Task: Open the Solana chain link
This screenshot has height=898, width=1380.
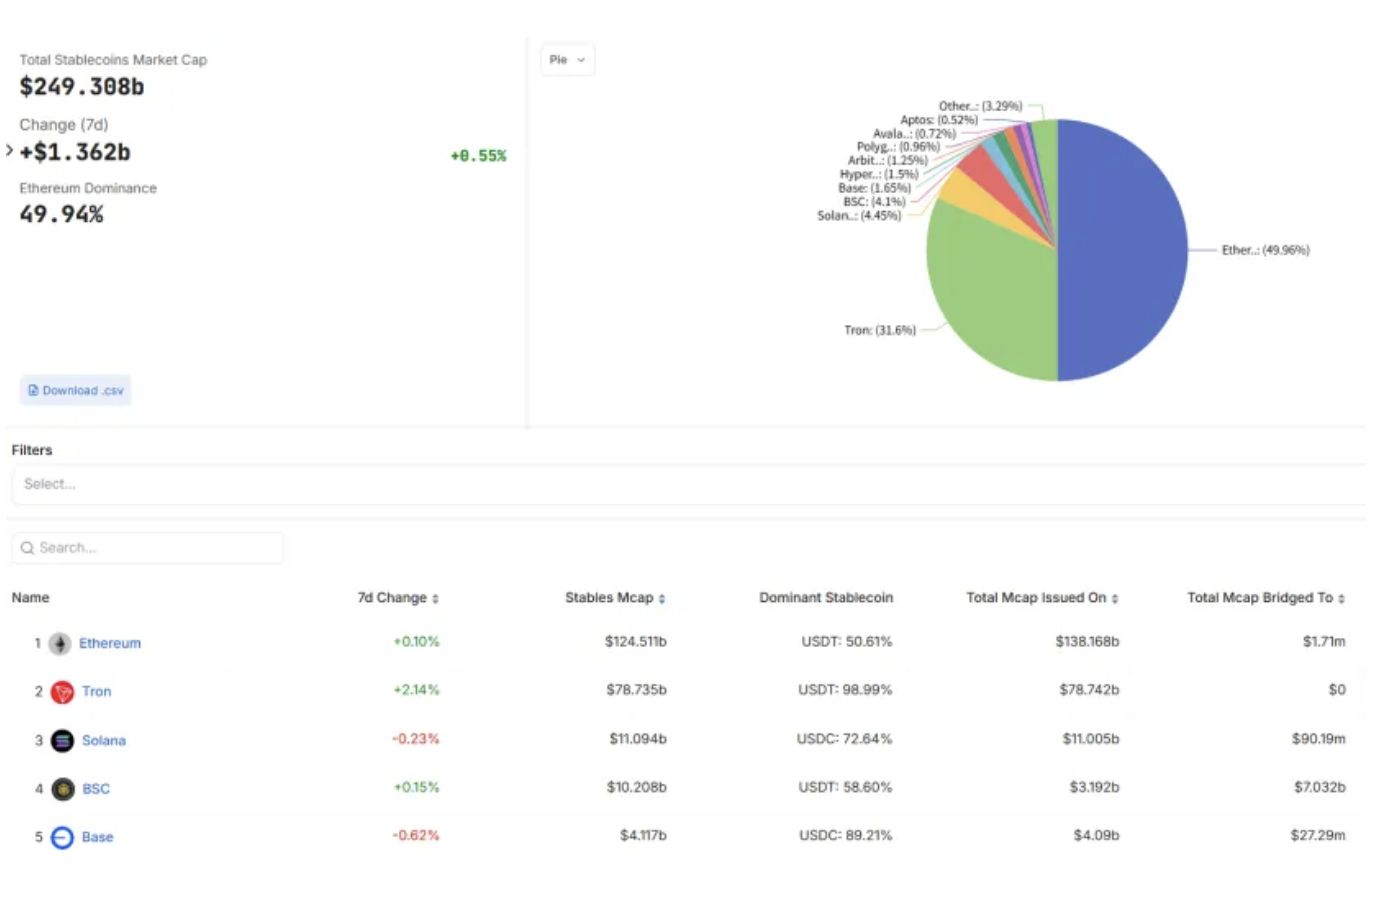Action: tap(104, 740)
